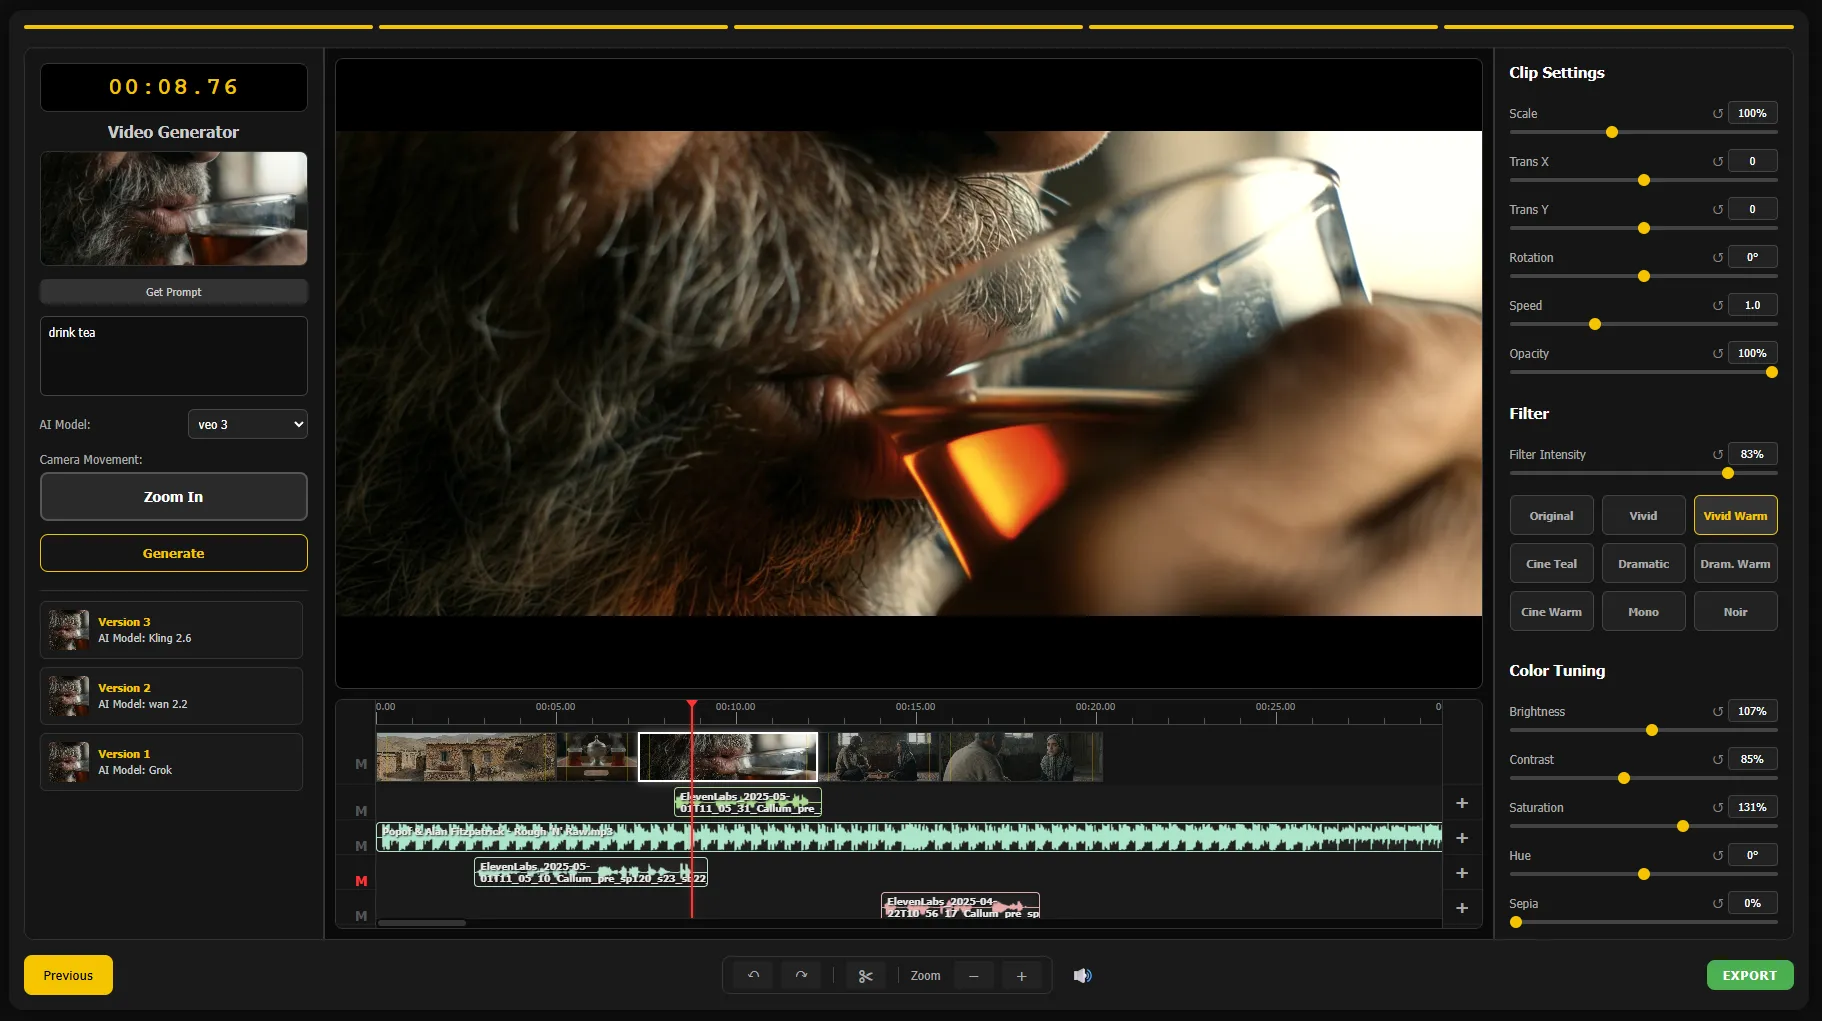Open the Zoom In camera movement selector
Image resolution: width=1822 pixels, height=1021 pixels.
[x=173, y=497]
